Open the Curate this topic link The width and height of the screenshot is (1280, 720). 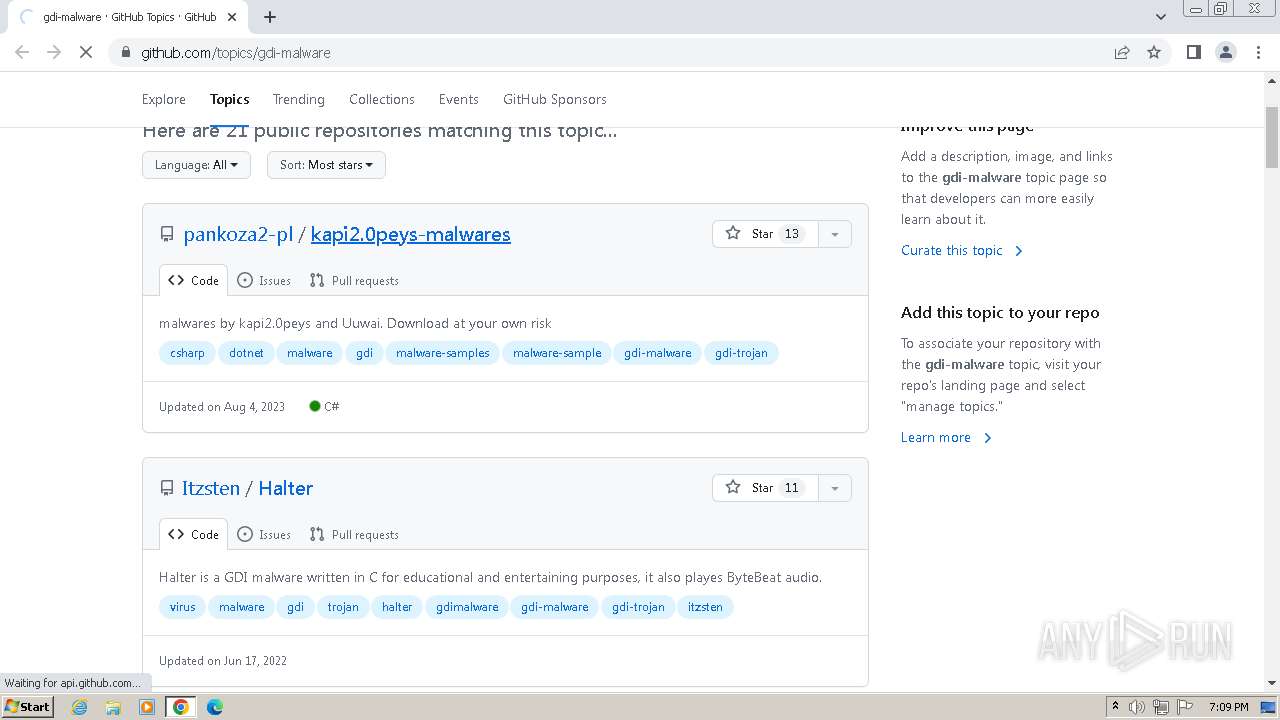962,251
